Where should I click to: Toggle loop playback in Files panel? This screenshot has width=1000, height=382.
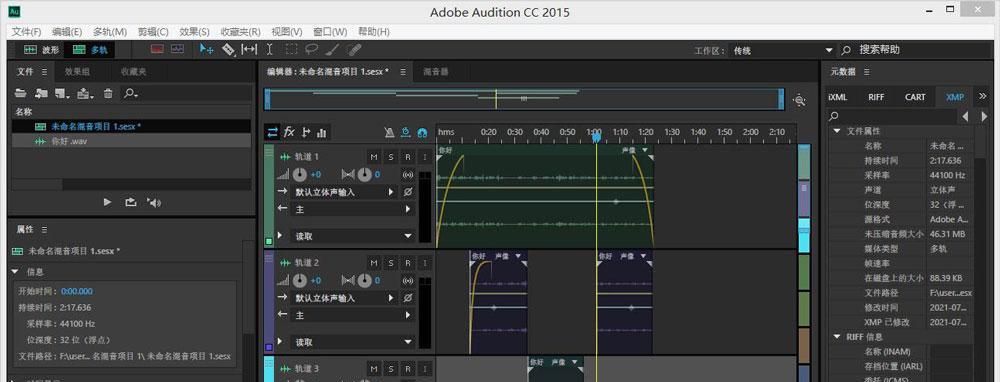click(131, 202)
